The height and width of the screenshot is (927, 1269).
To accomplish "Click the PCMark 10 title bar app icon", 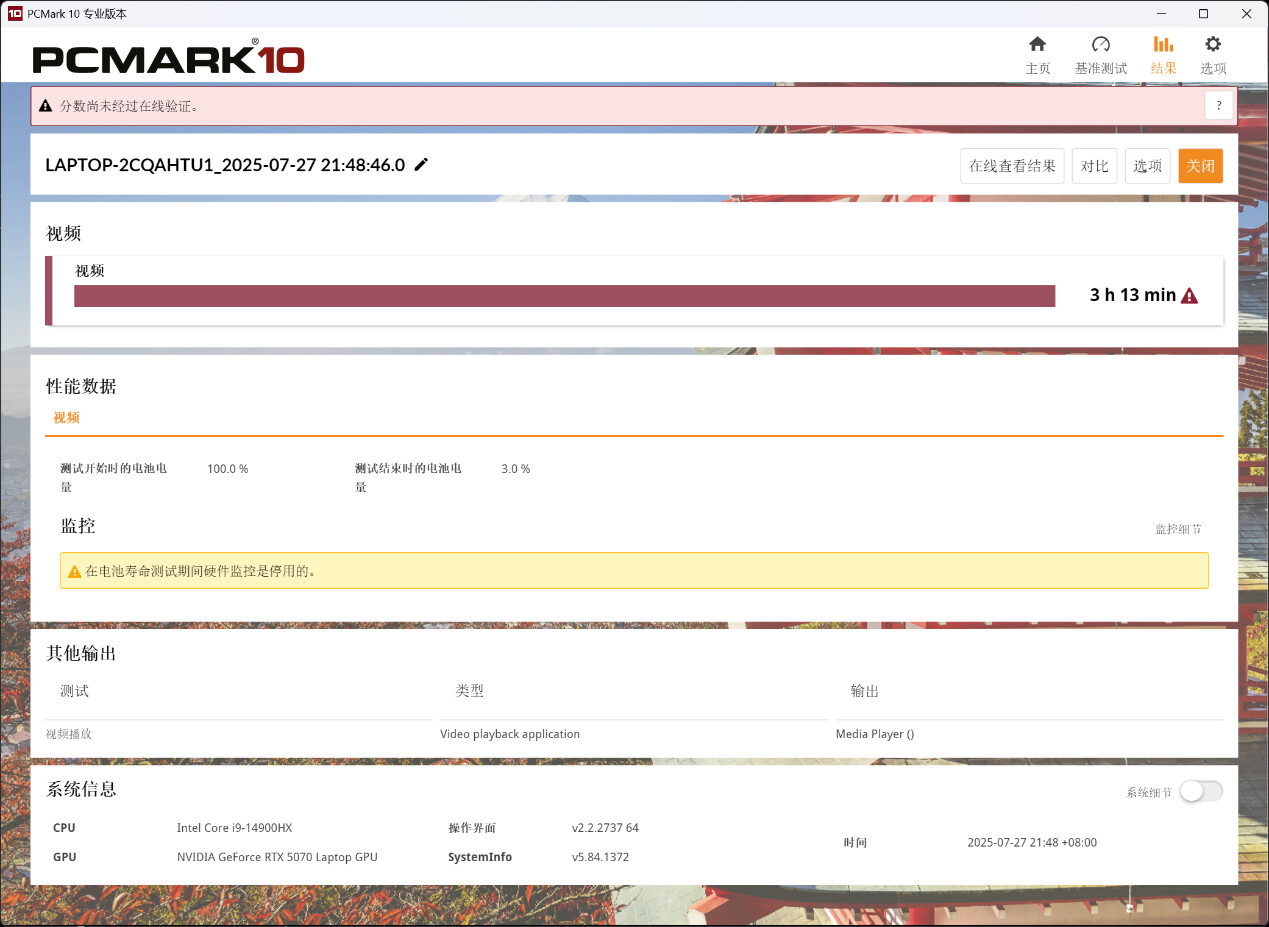I will point(14,14).
